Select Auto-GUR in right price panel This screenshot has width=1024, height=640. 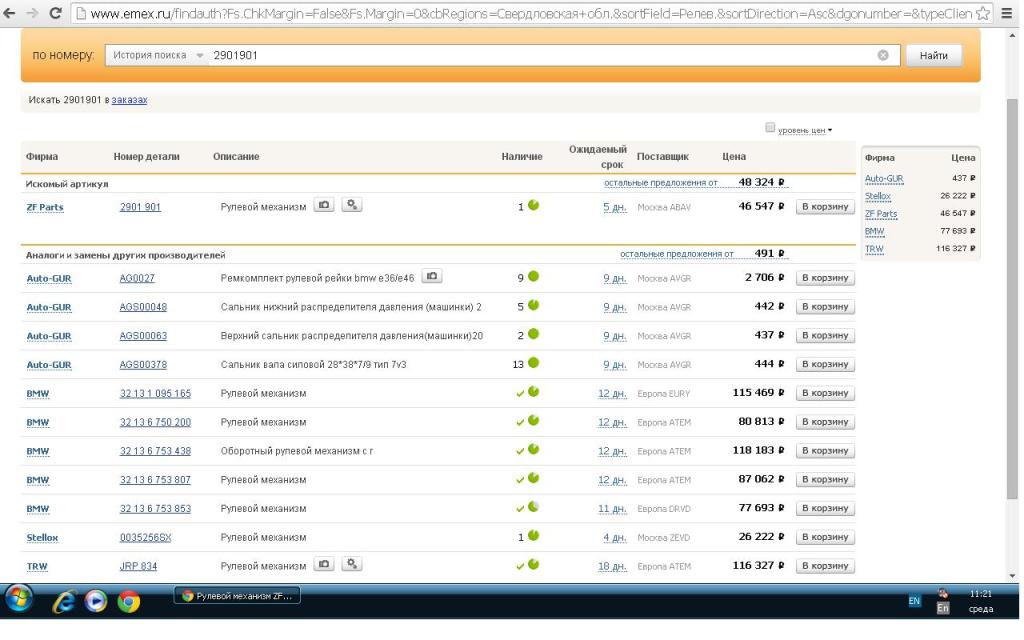884,178
